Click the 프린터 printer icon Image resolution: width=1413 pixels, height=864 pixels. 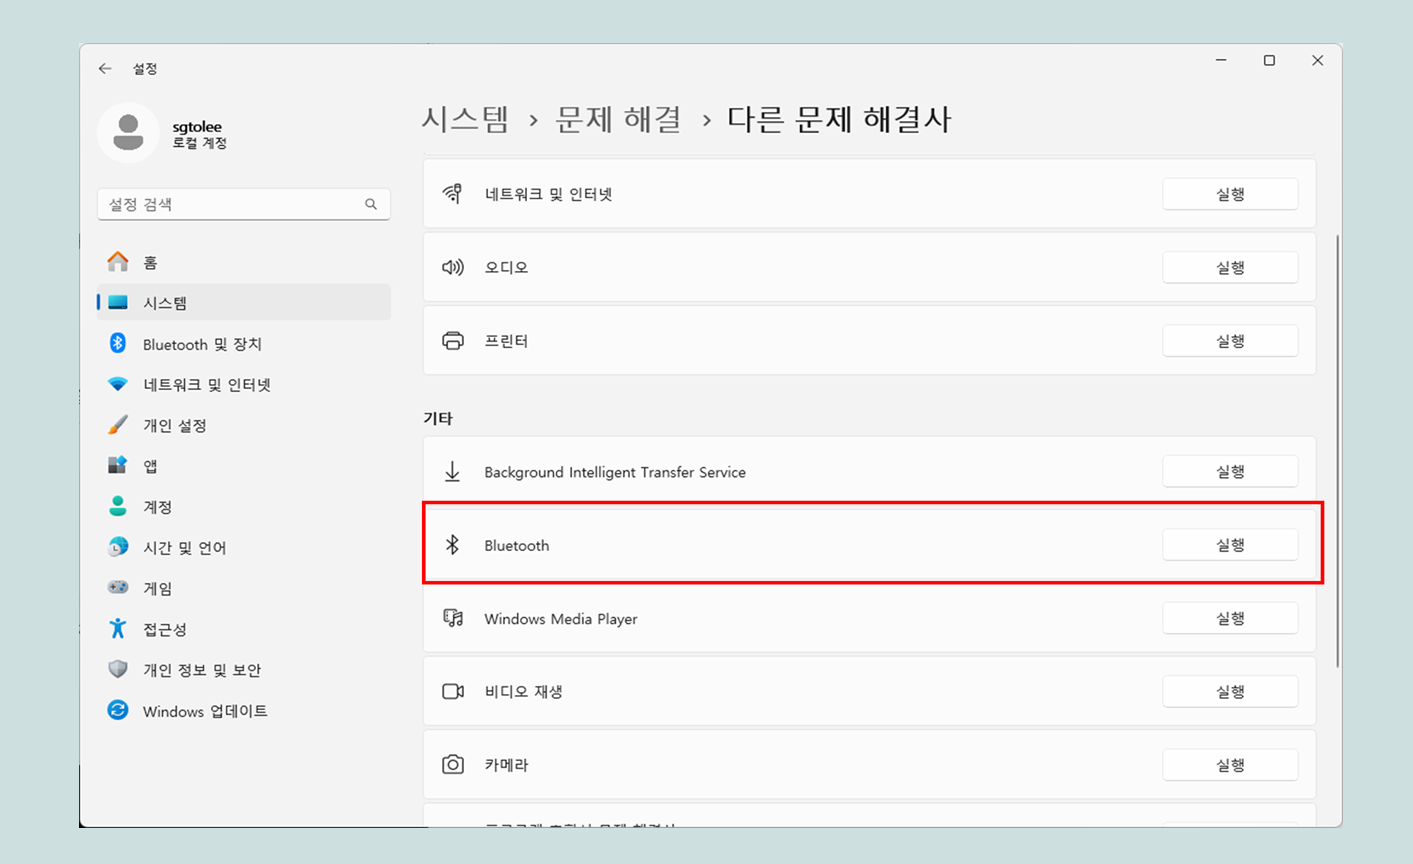coord(453,341)
